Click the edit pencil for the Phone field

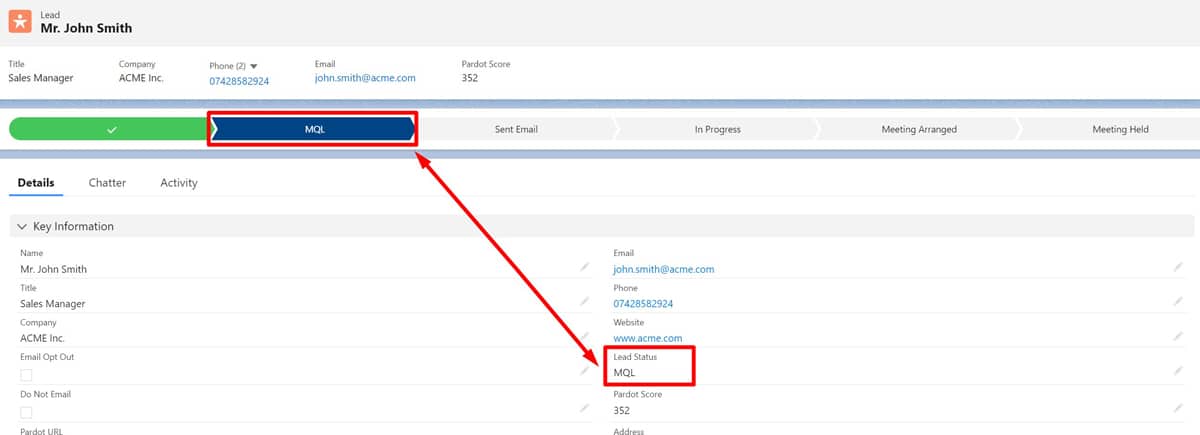[1178, 301]
